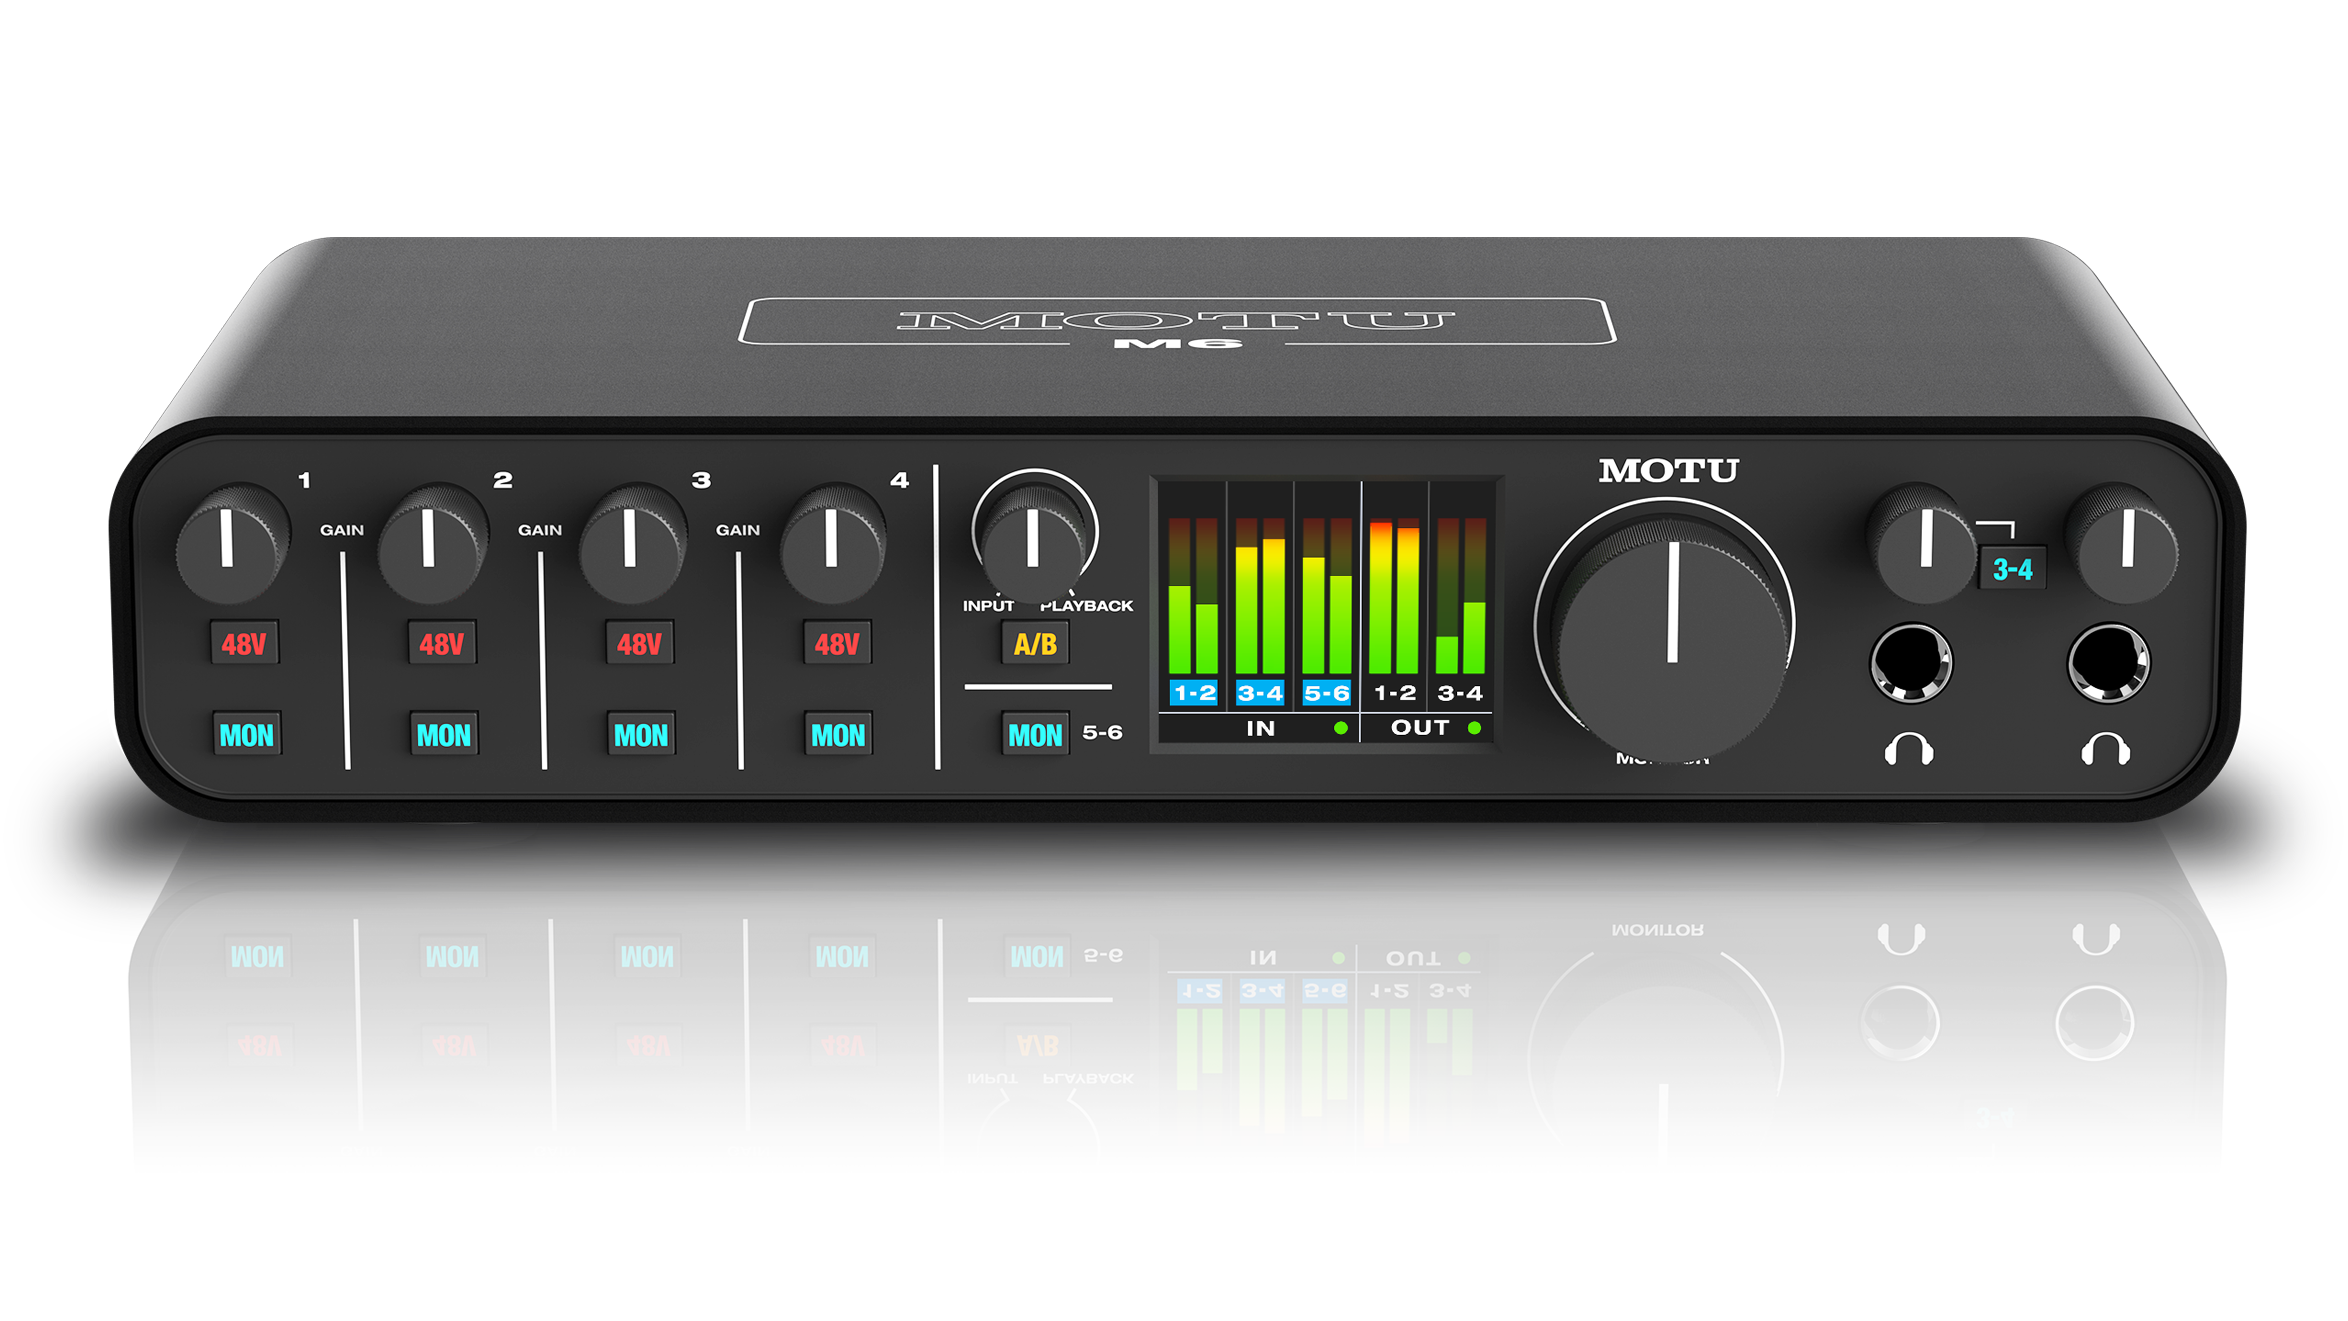
Task: Toggle the MON button for inputs 5-6
Action: click(1034, 735)
